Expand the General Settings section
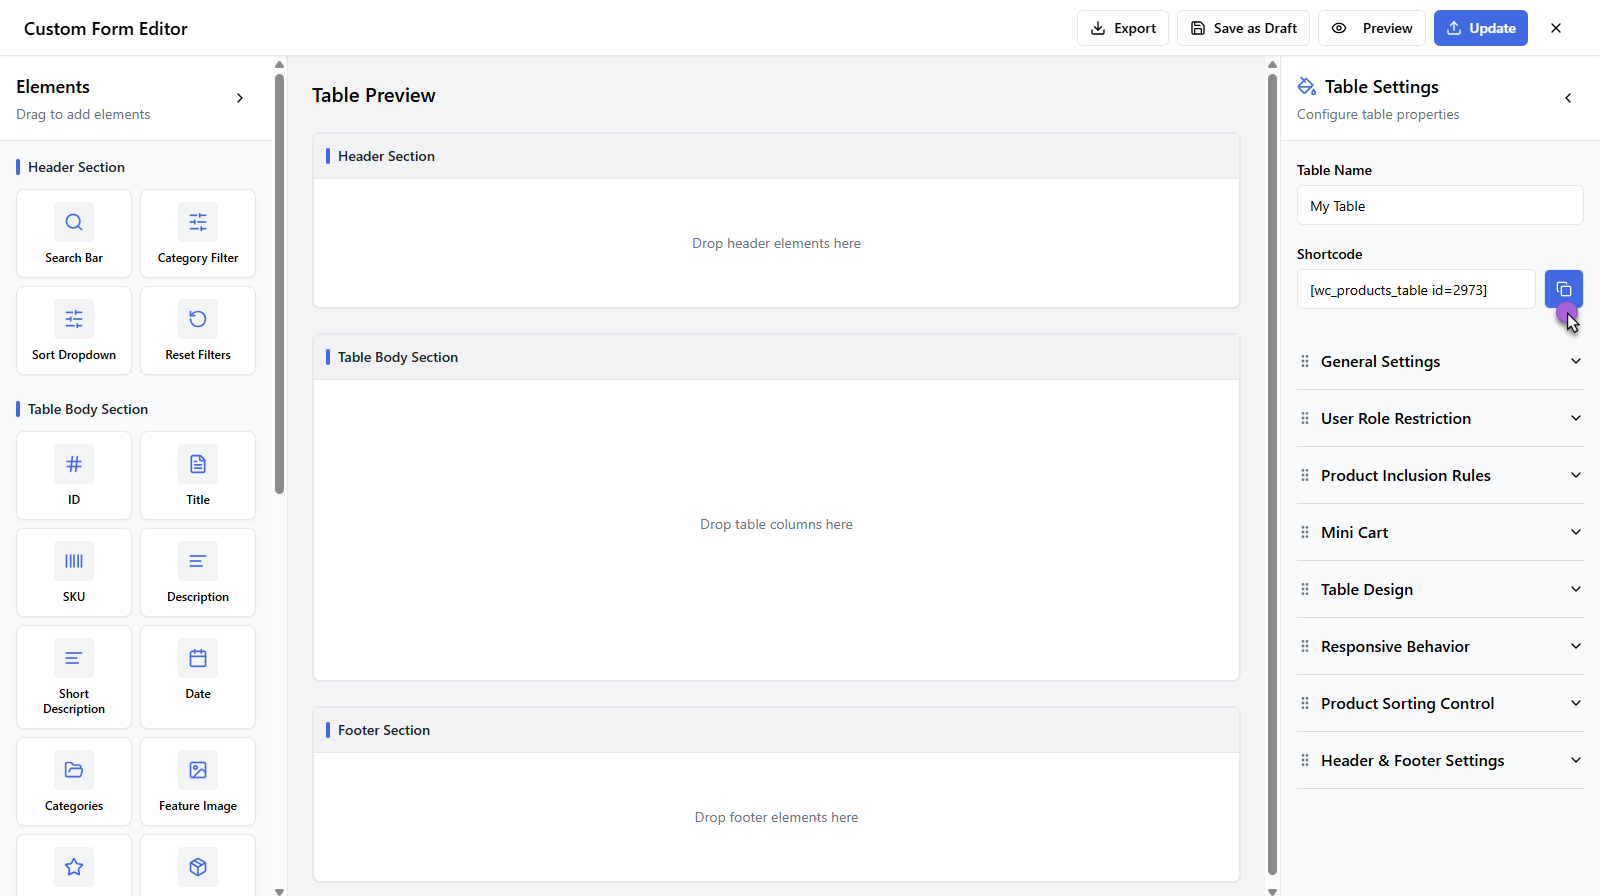 click(x=1440, y=362)
